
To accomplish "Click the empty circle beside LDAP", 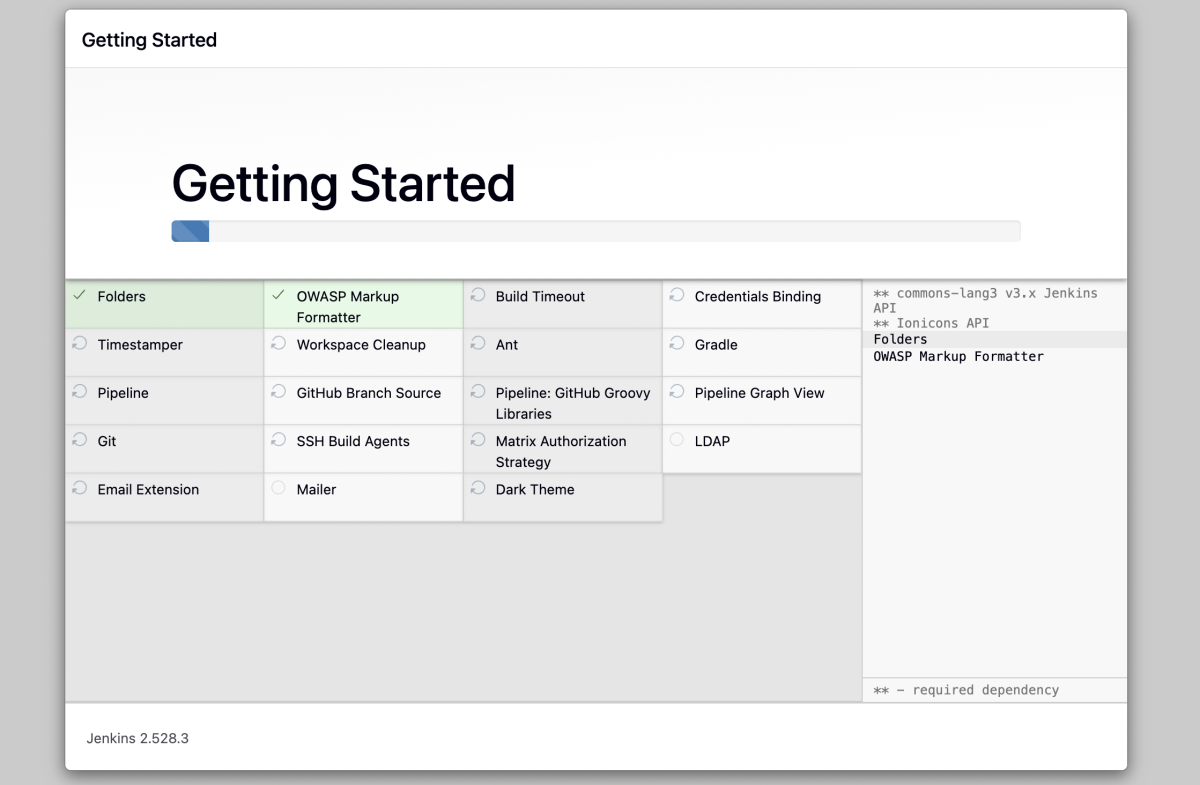I will point(677,441).
